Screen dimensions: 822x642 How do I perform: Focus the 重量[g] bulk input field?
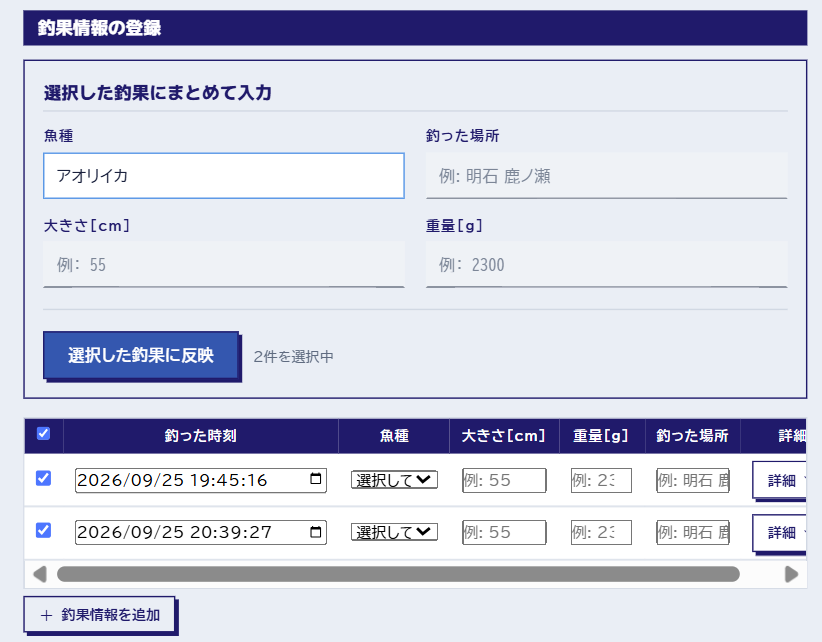pos(607,265)
